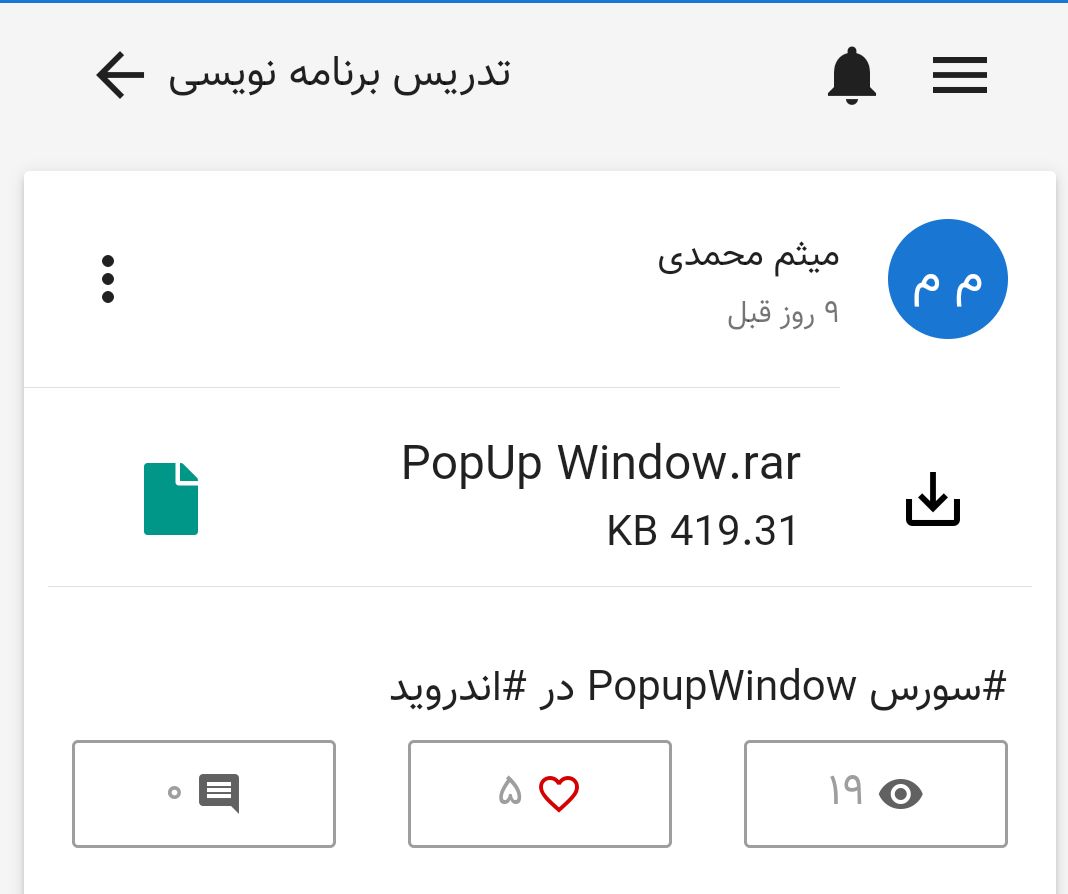Open author name میثم محمدی
This screenshot has width=1068, height=894.
(x=748, y=257)
